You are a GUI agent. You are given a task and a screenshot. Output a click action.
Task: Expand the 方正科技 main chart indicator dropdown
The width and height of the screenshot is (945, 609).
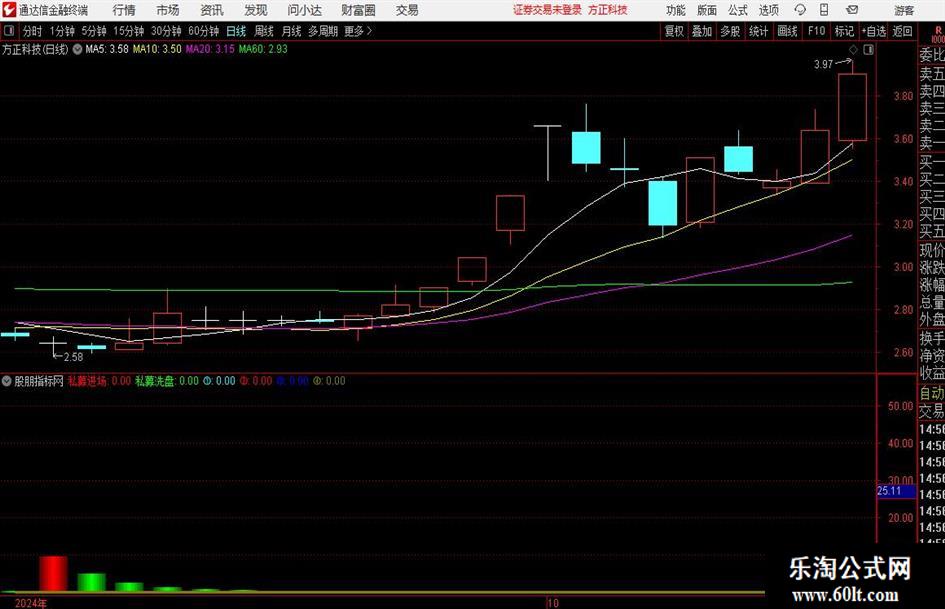click(78, 49)
